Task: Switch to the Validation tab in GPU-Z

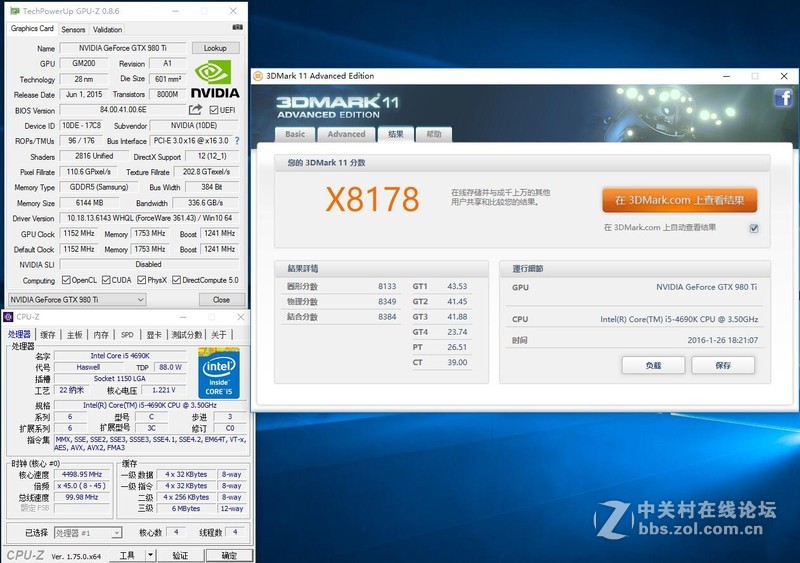Action: (x=107, y=30)
